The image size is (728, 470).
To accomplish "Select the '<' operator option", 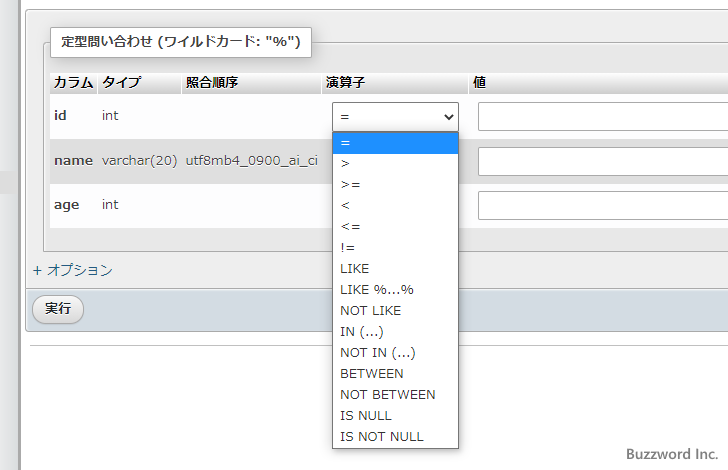I will 395,206.
